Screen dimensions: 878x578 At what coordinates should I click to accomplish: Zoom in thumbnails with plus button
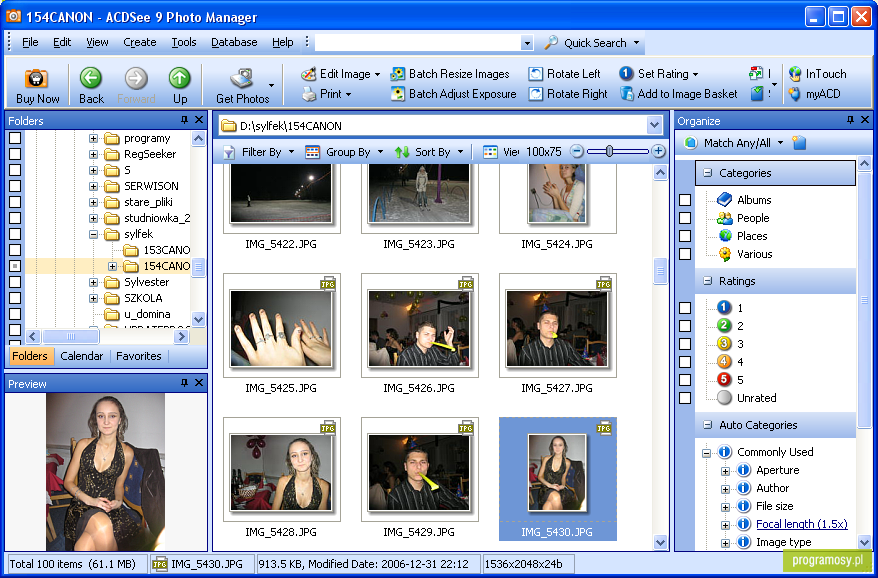pos(658,151)
